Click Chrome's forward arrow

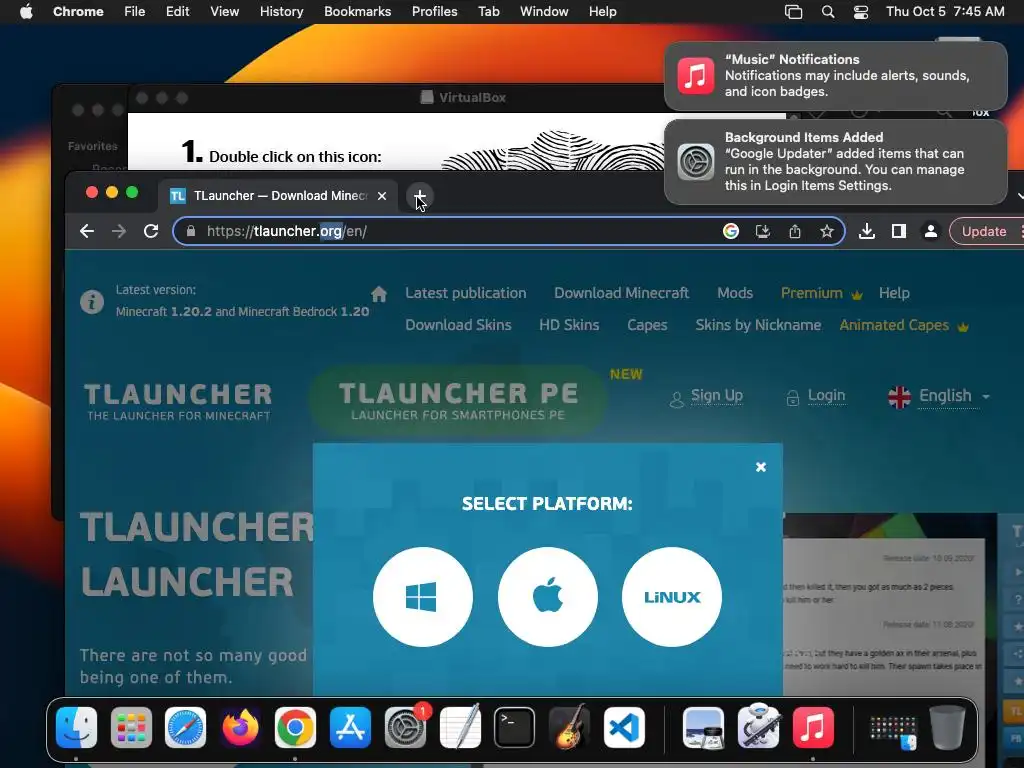point(119,231)
